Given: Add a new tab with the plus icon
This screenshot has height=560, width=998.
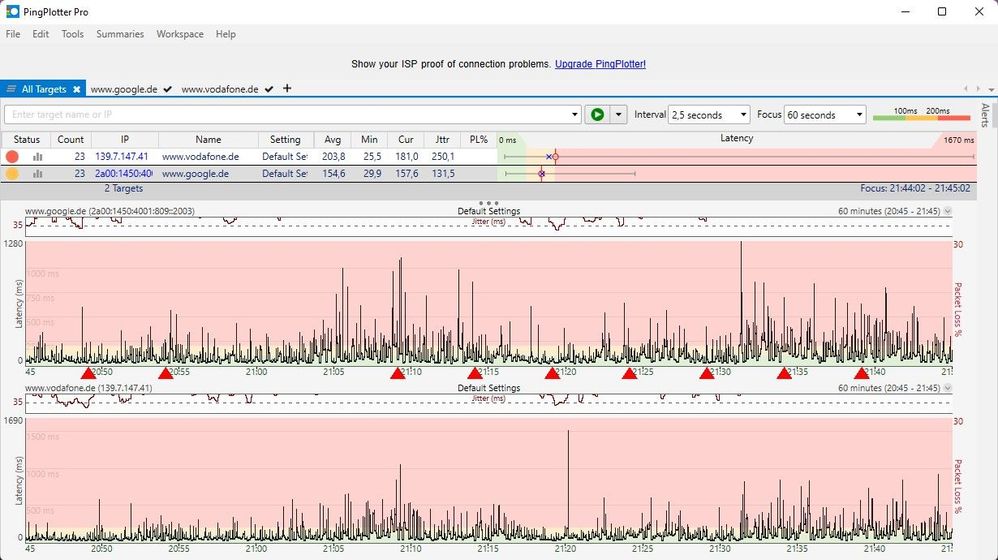Looking at the screenshot, I should click(287, 89).
